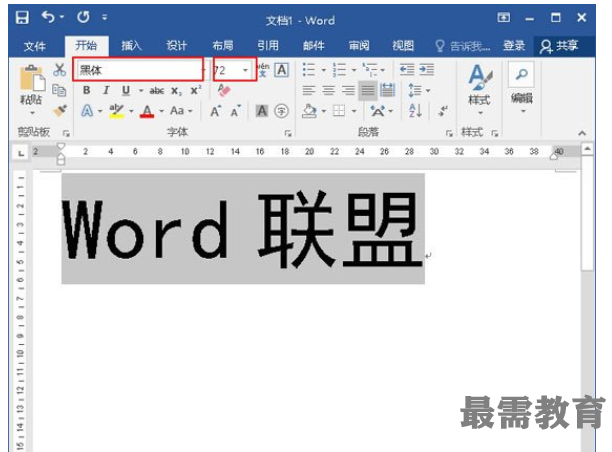The height and width of the screenshot is (452, 612).
Task: Save the document with the floppy icon
Action: point(22,18)
